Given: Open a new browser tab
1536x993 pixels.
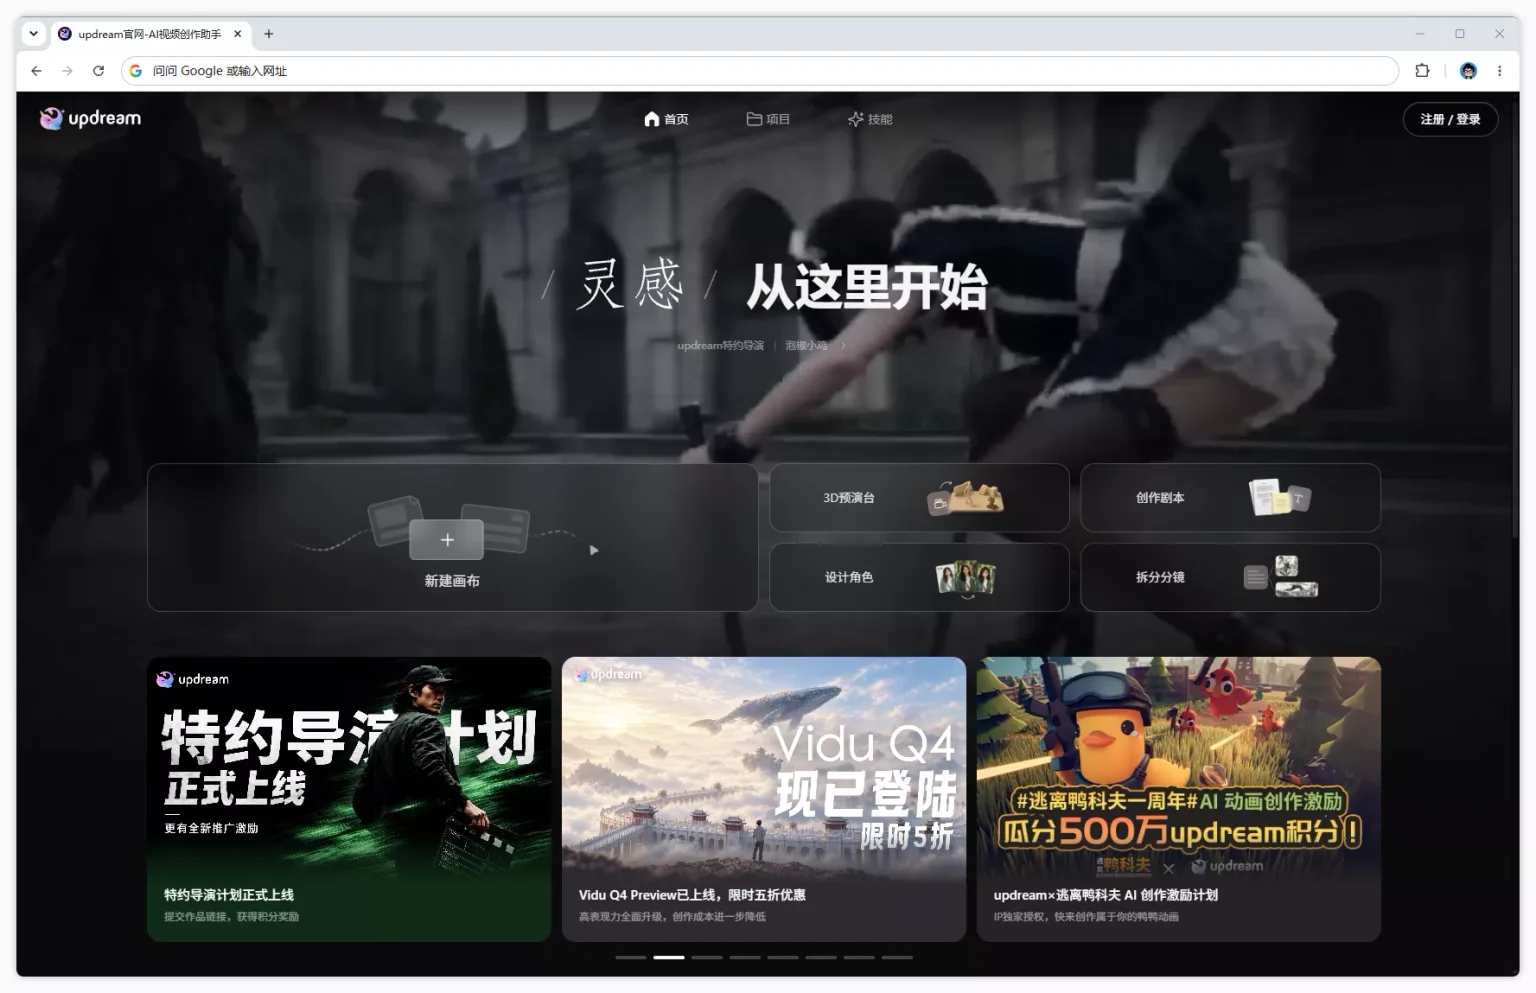Looking at the screenshot, I should coord(268,34).
